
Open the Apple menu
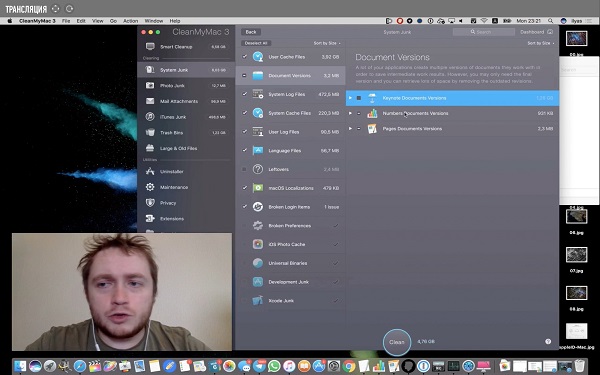coord(10,21)
